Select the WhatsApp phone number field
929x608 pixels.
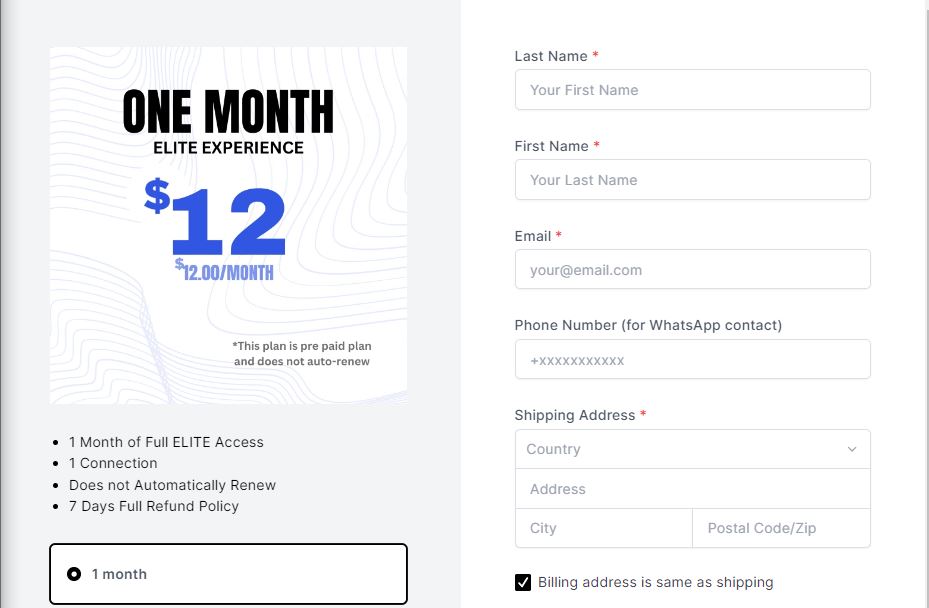tap(693, 360)
